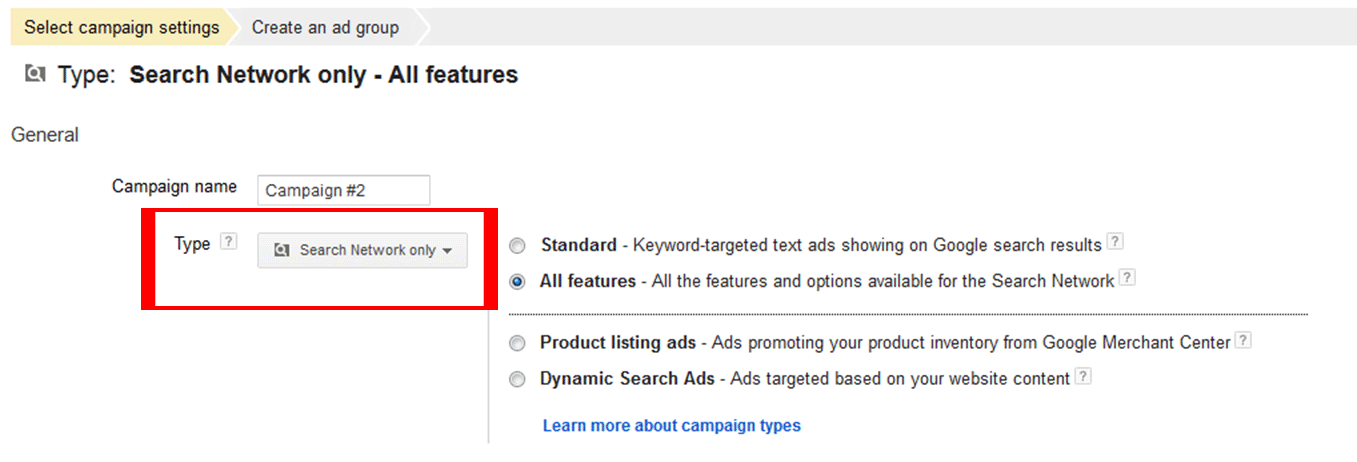
Task: Choose the Product listing ads radio option
Action: (x=517, y=344)
